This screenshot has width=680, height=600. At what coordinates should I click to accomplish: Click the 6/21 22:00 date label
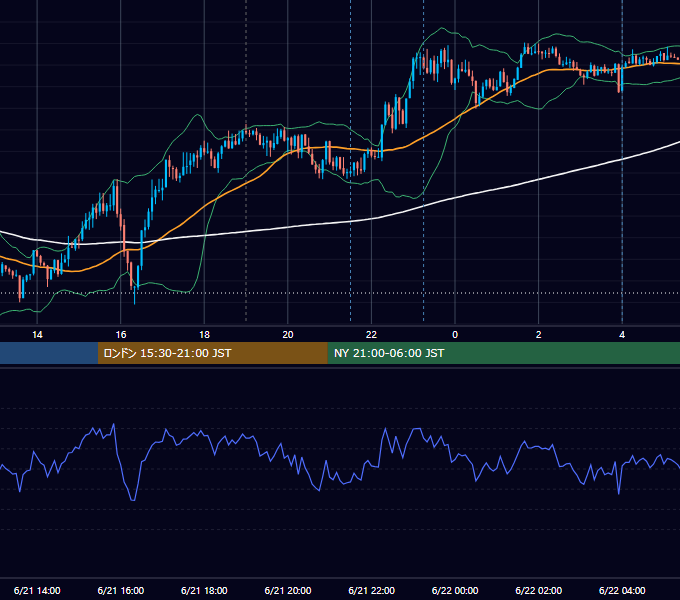(x=371, y=590)
